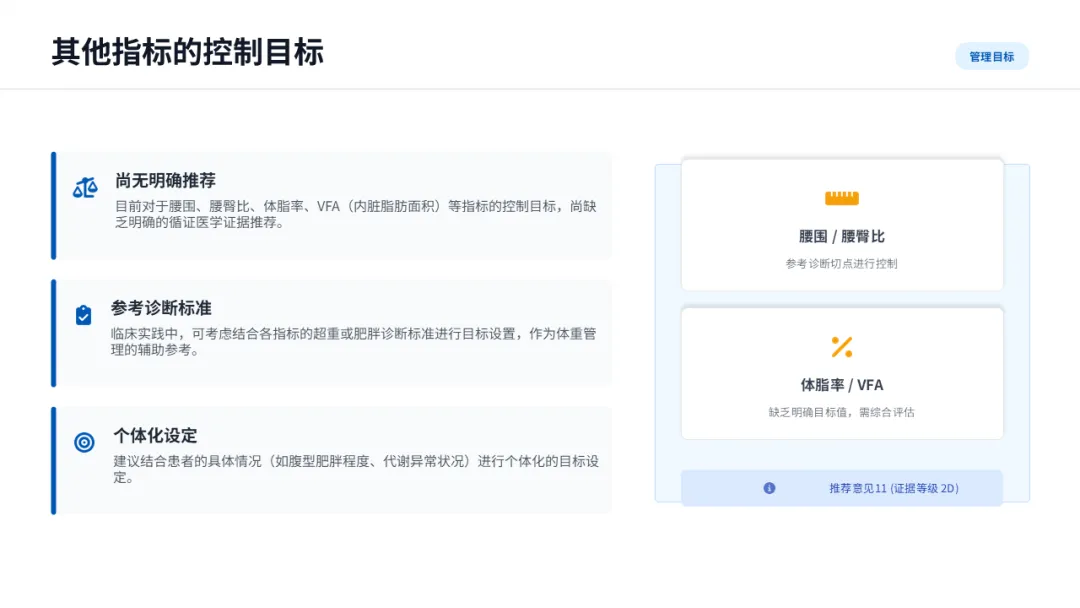
Task: Click the clipboard checkmark icon
Action: 83,315
